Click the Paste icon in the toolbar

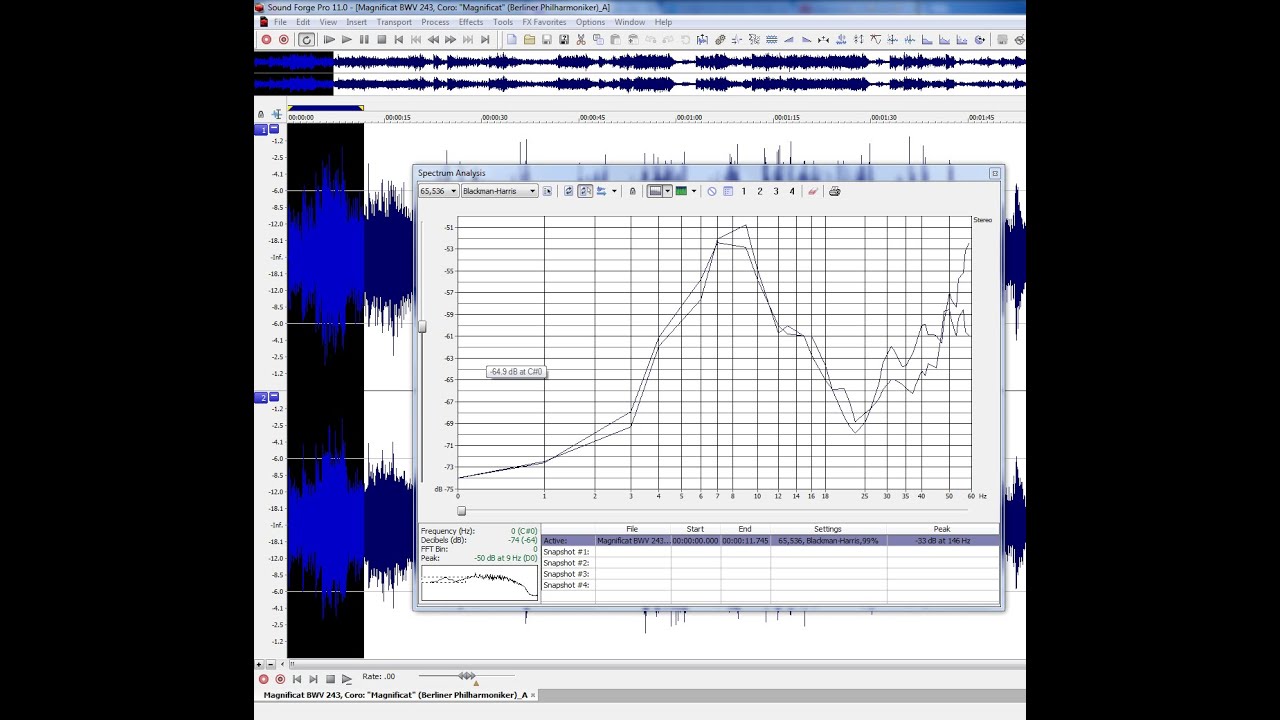616,40
